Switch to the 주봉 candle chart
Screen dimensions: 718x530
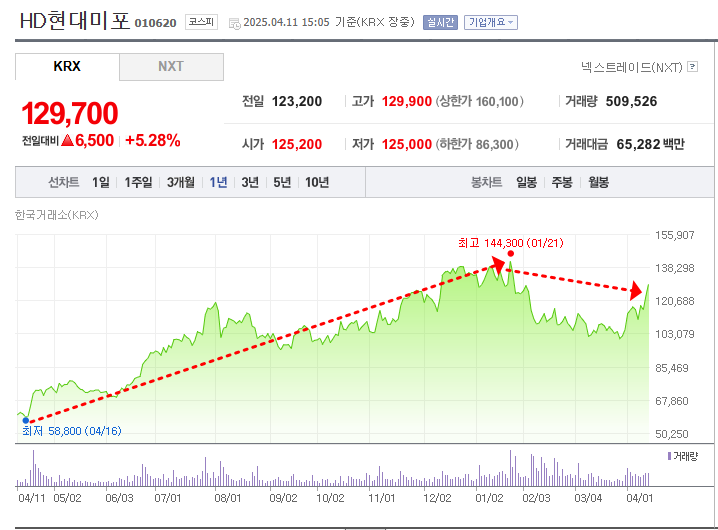click(x=562, y=182)
